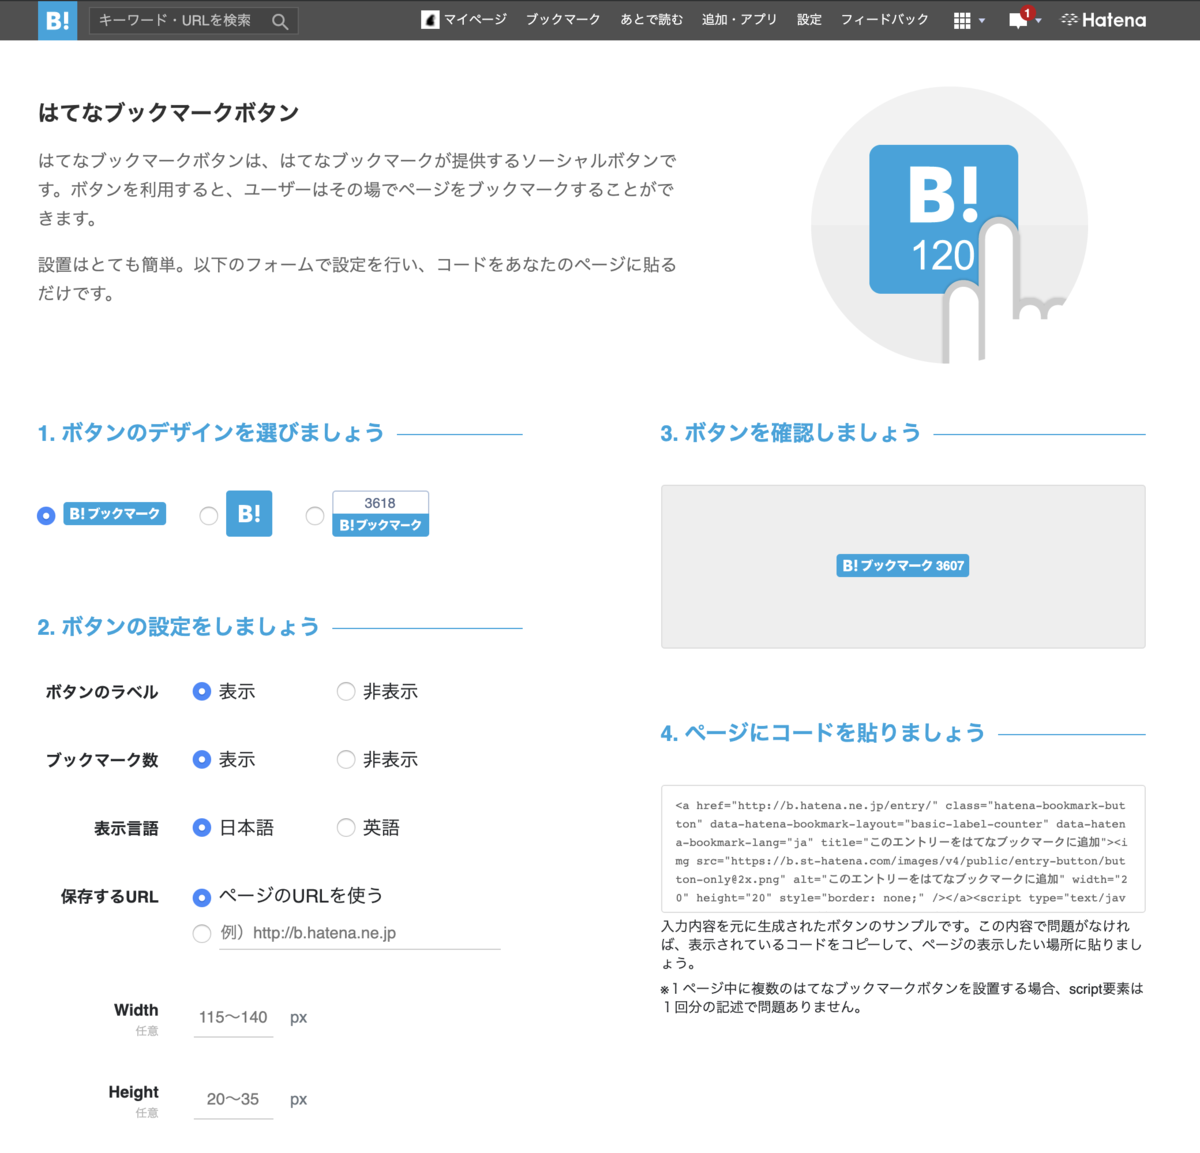Expand the apps grid dropdown arrow
Viewport: 1200px width, 1153px height.
[x=982, y=19]
